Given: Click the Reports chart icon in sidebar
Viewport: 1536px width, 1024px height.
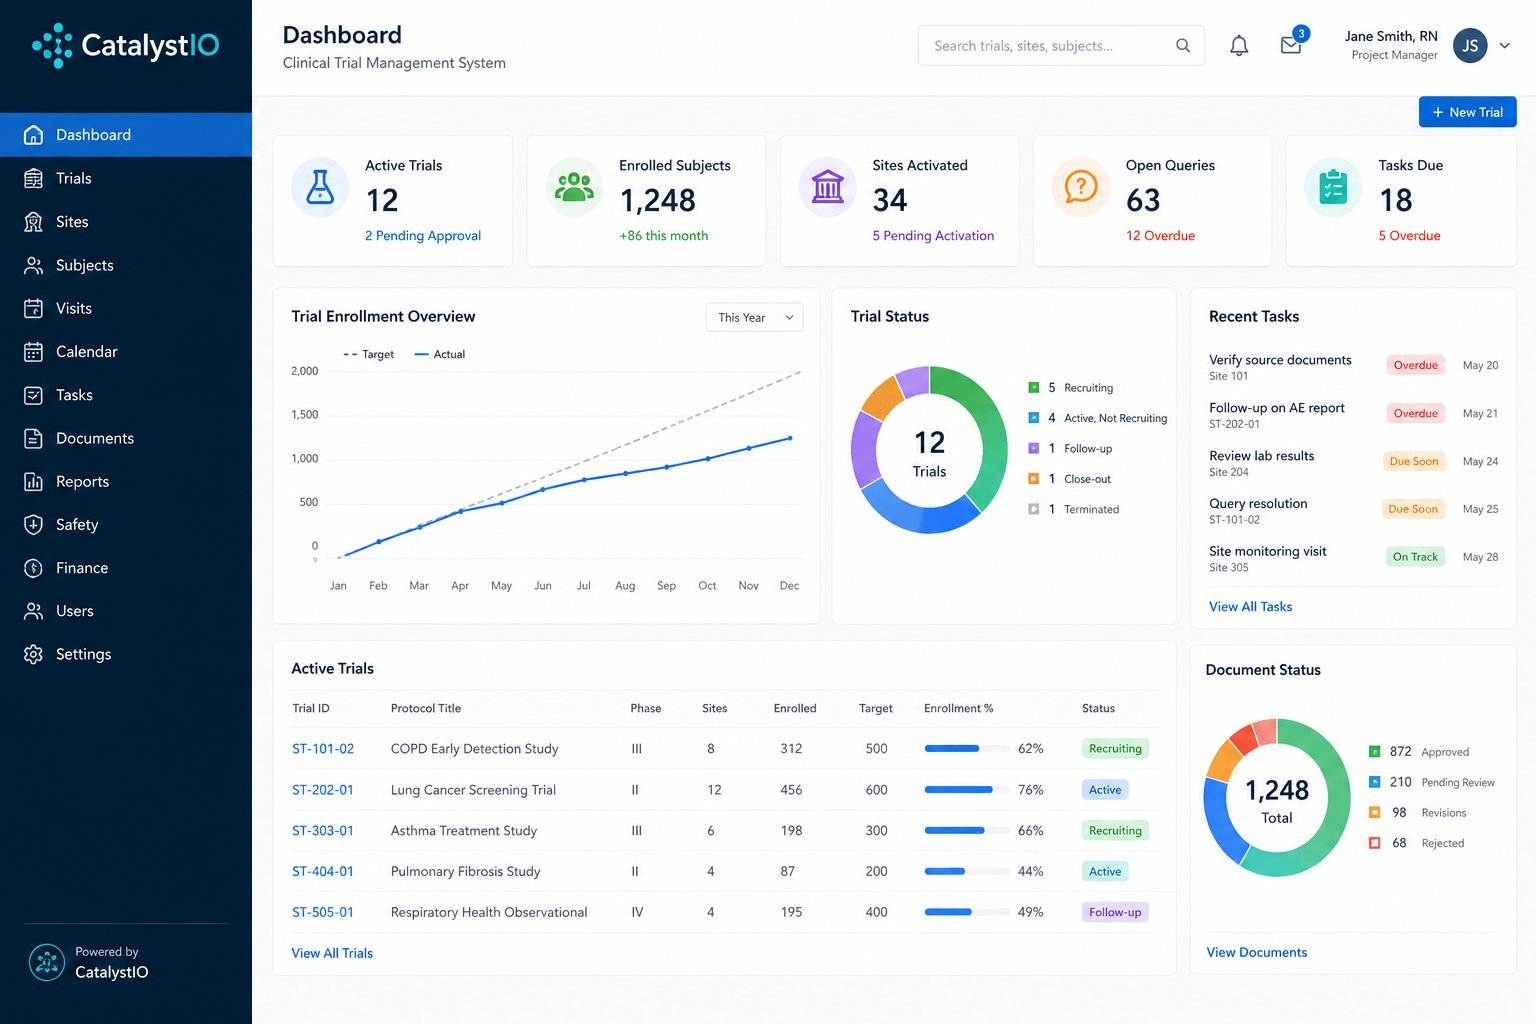Looking at the screenshot, I should 33,482.
